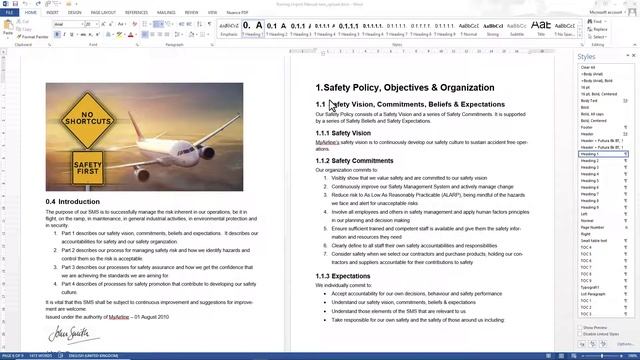
Task: Open the Styles pane options dropdown arrow
Action: pyautogui.click(x=628, y=56)
